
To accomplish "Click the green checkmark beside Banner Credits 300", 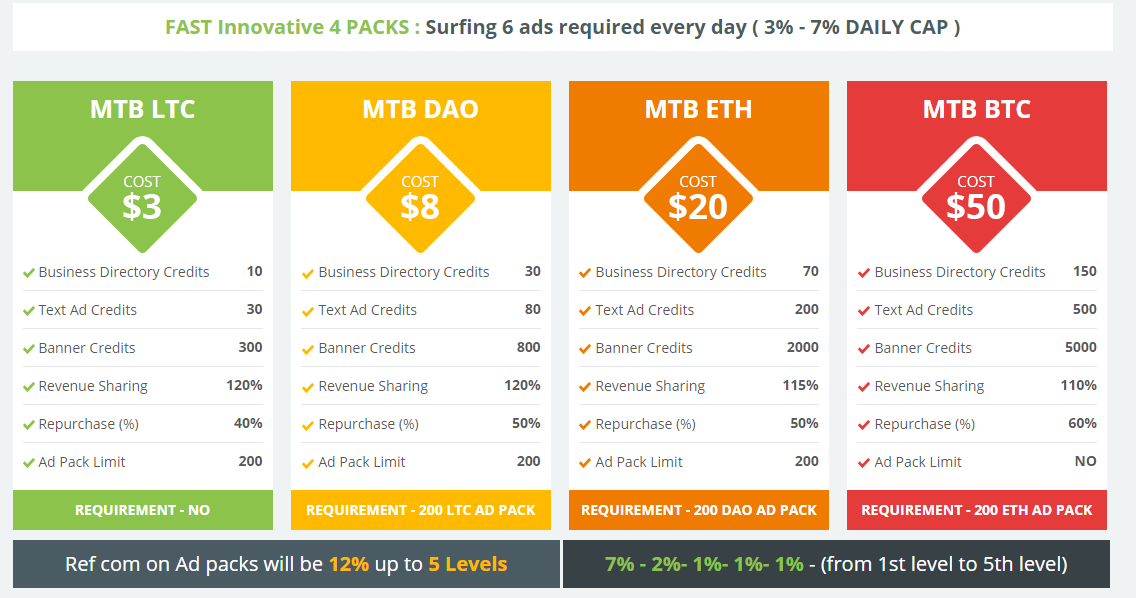I will 29,349.
